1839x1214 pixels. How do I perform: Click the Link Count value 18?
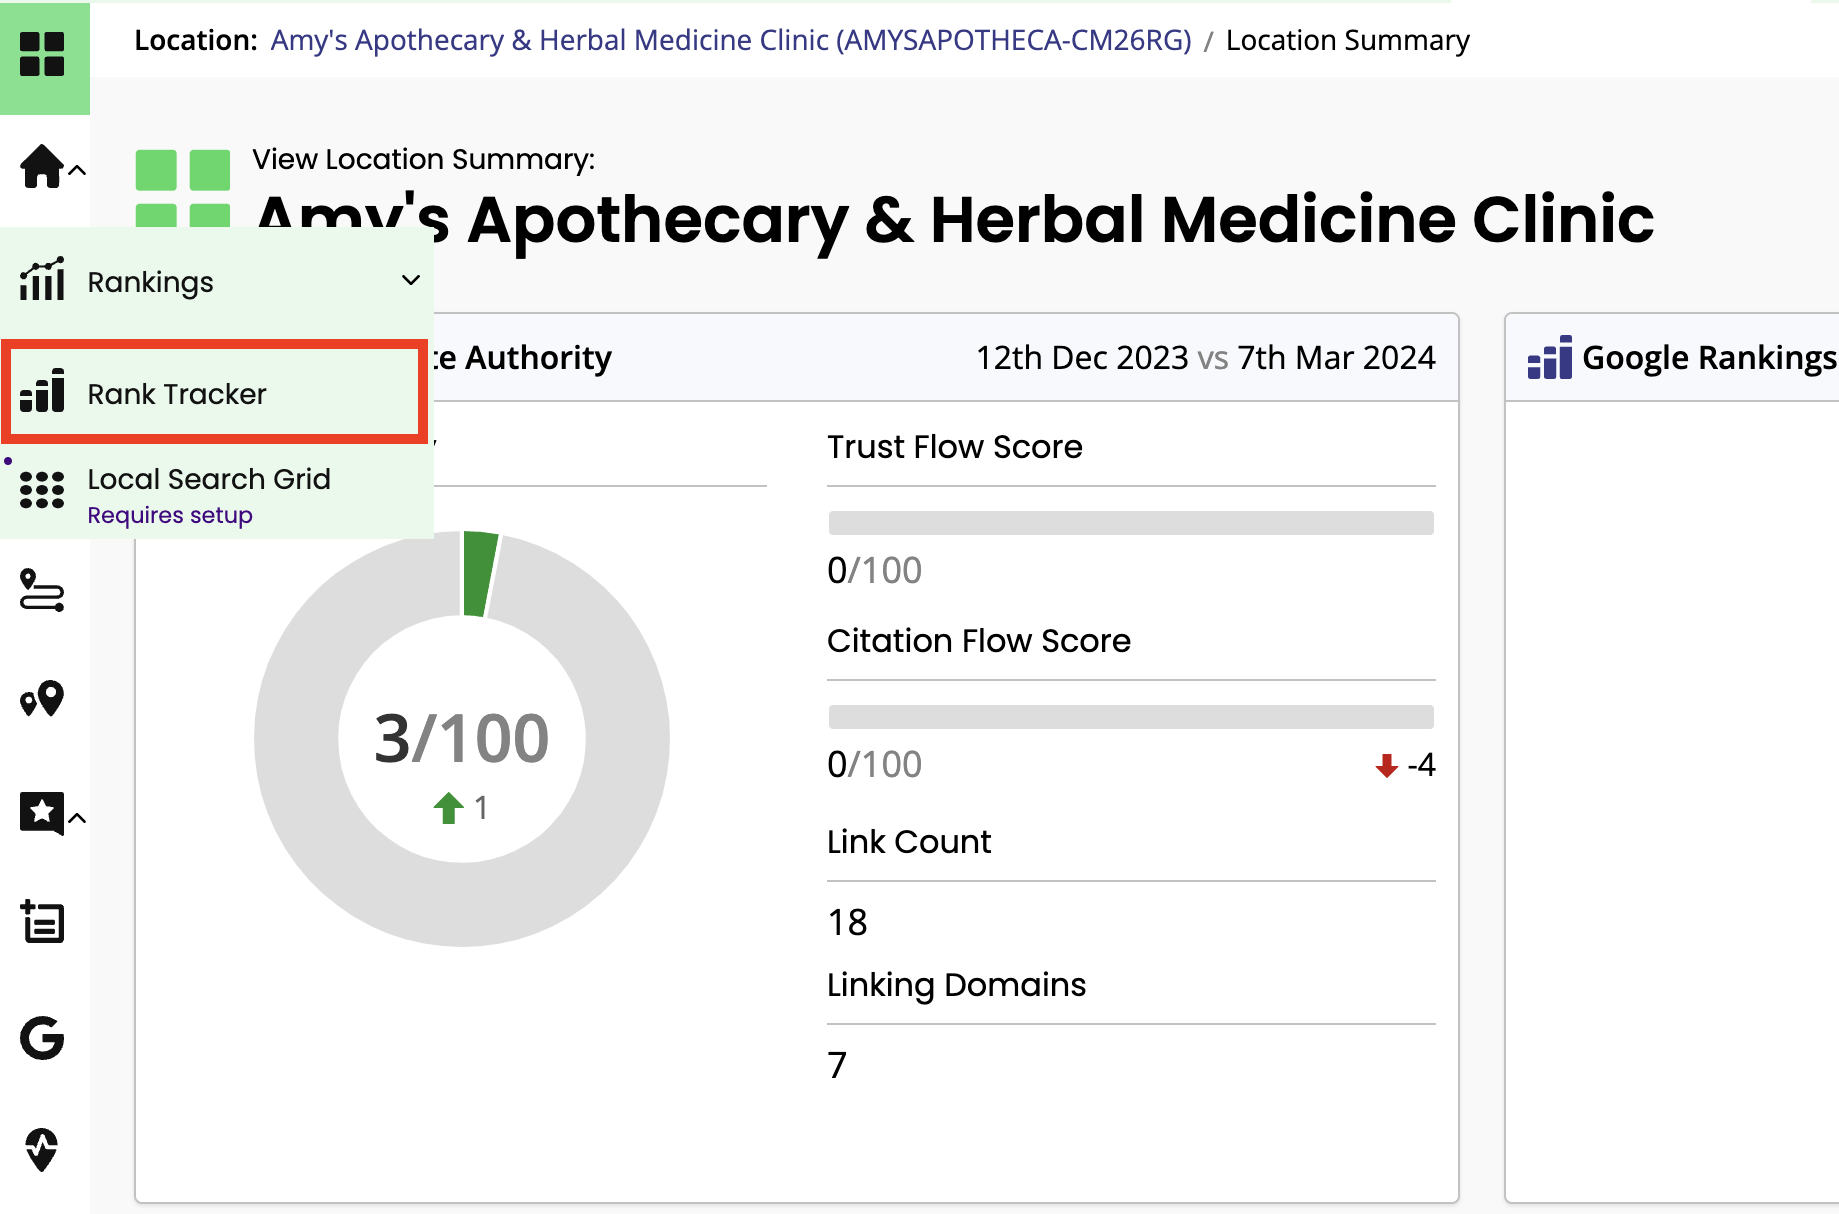[x=847, y=922]
